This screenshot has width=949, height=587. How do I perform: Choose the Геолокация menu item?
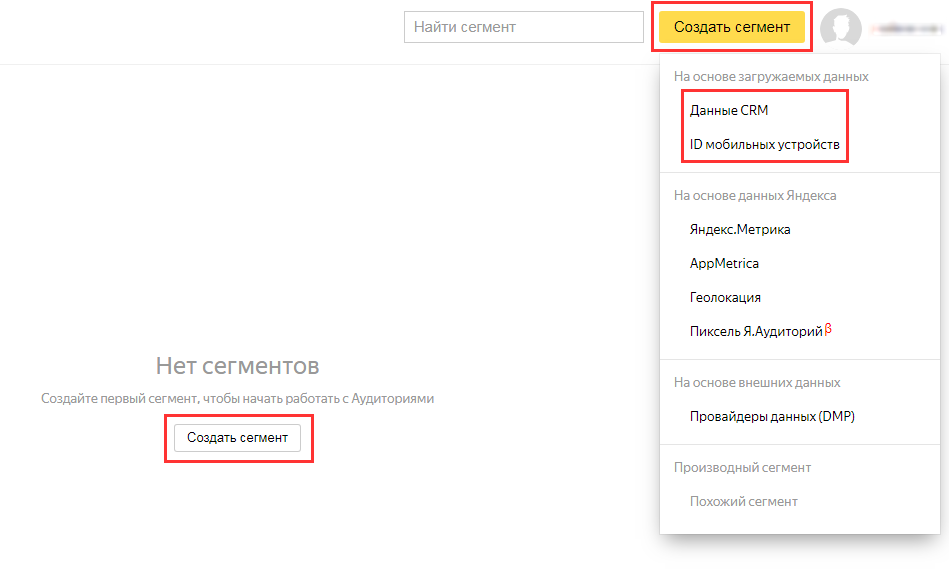click(725, 297)
